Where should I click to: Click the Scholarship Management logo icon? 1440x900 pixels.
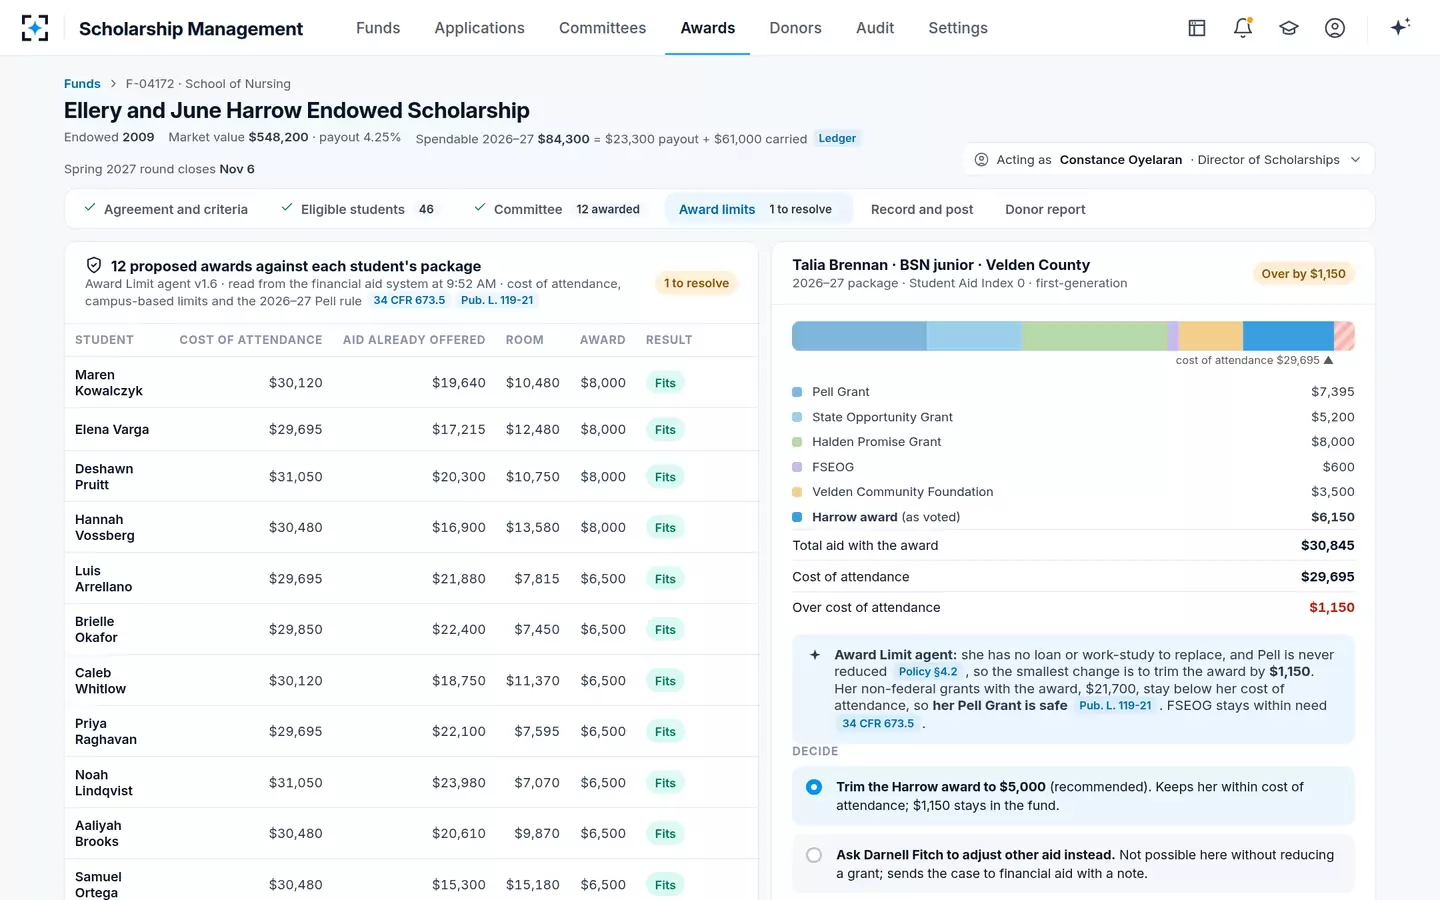[35, 28]
